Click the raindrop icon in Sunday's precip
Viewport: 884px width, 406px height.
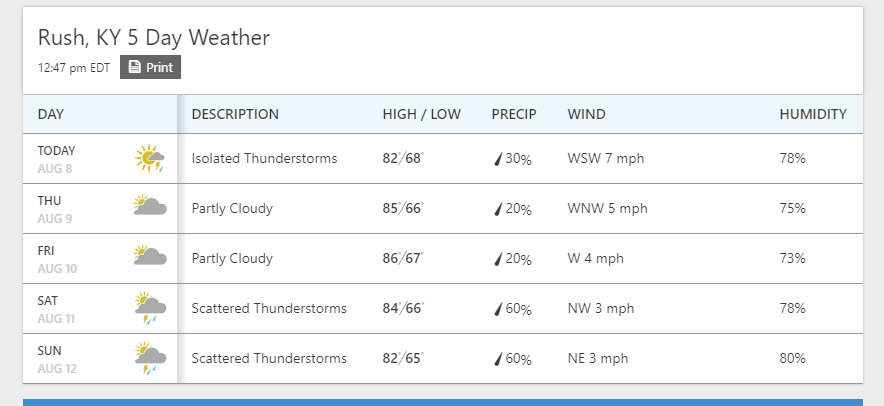click(x=498, y=359)
